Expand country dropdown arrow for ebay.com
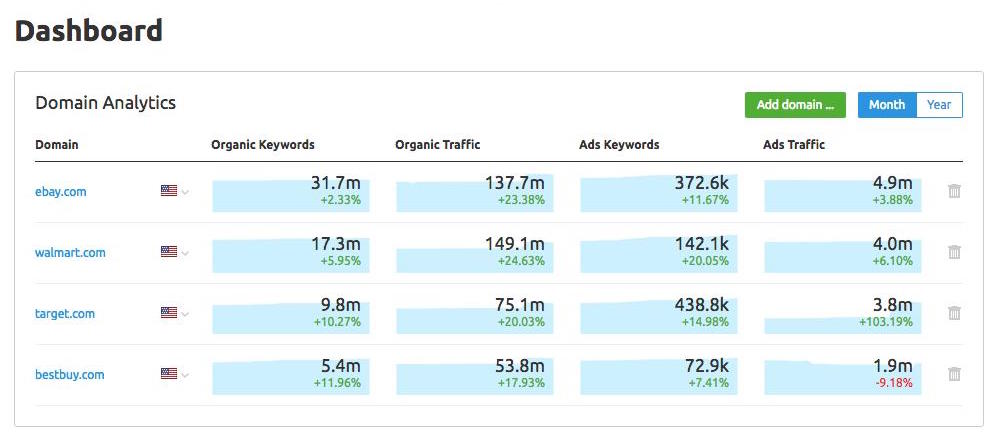996x435 pixels. point(185,192)
